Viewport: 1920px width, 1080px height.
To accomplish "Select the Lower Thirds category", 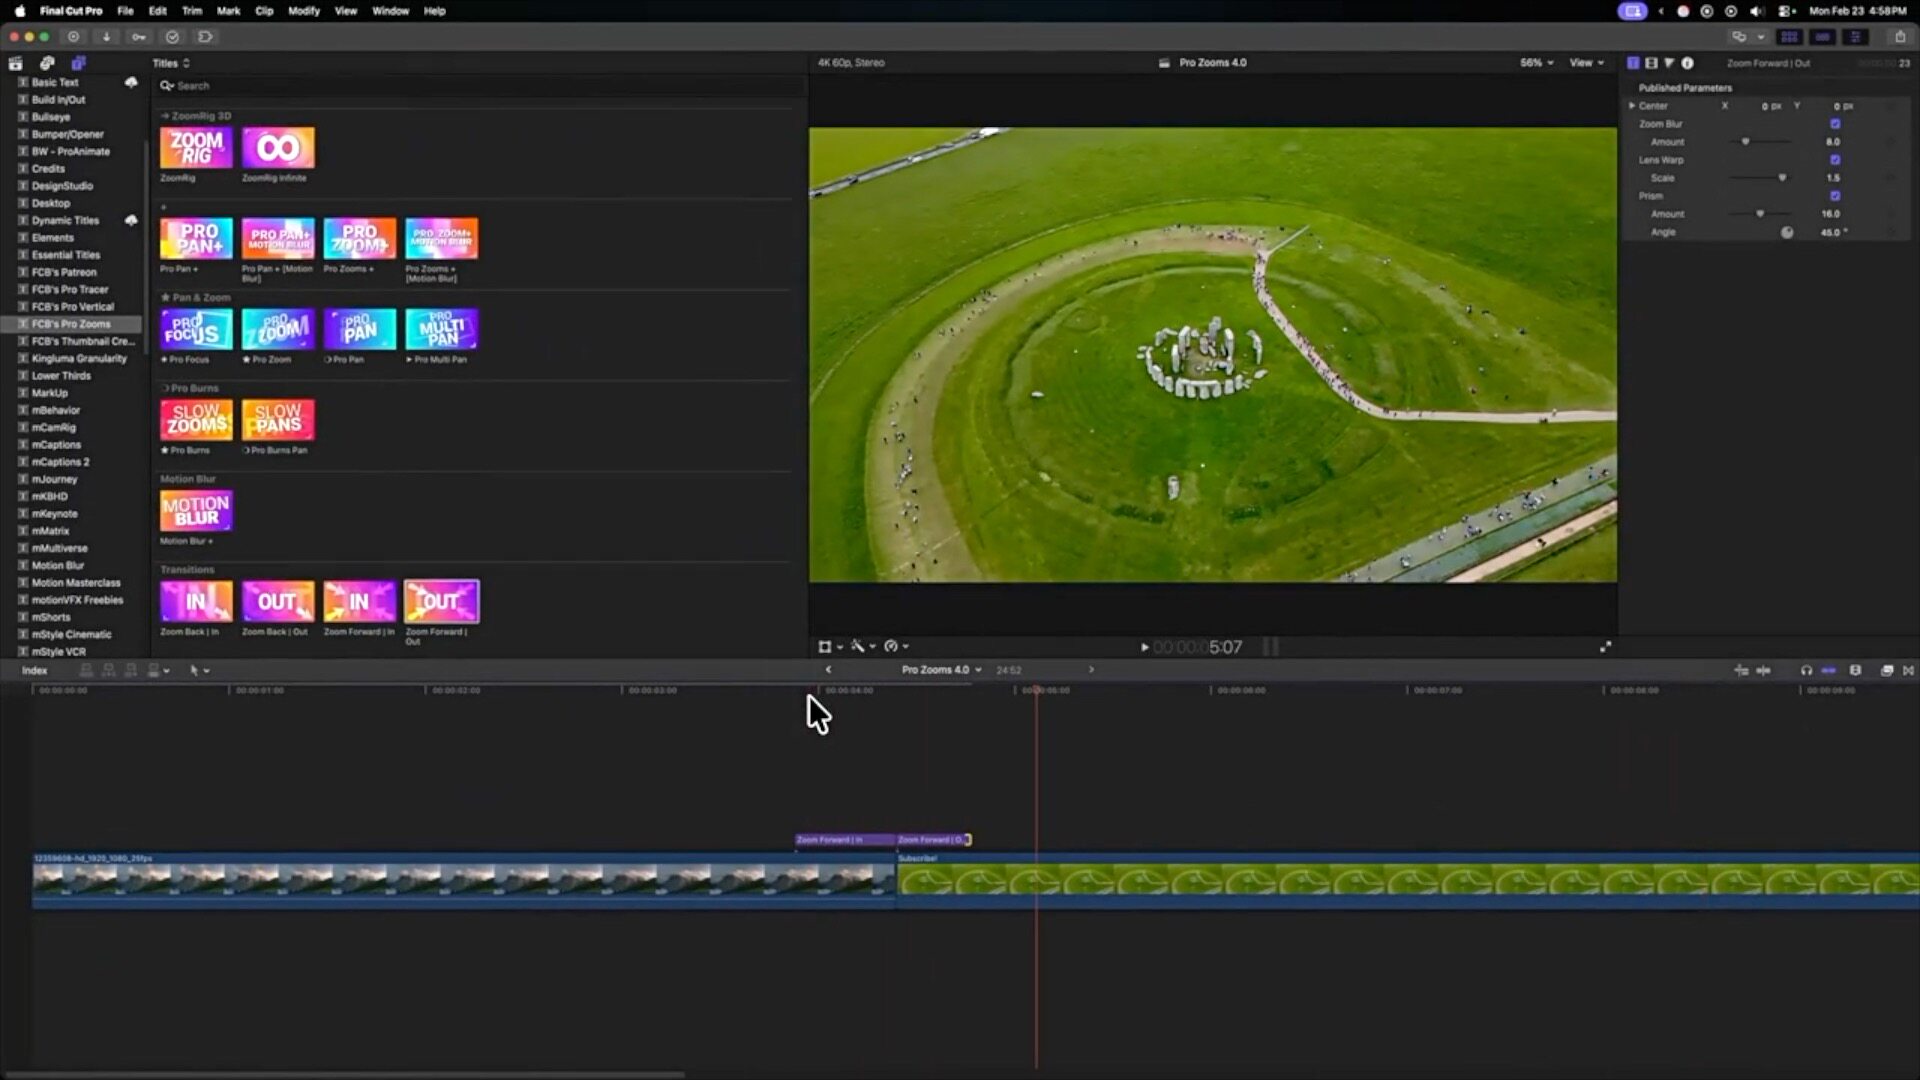I will [61, 376].
